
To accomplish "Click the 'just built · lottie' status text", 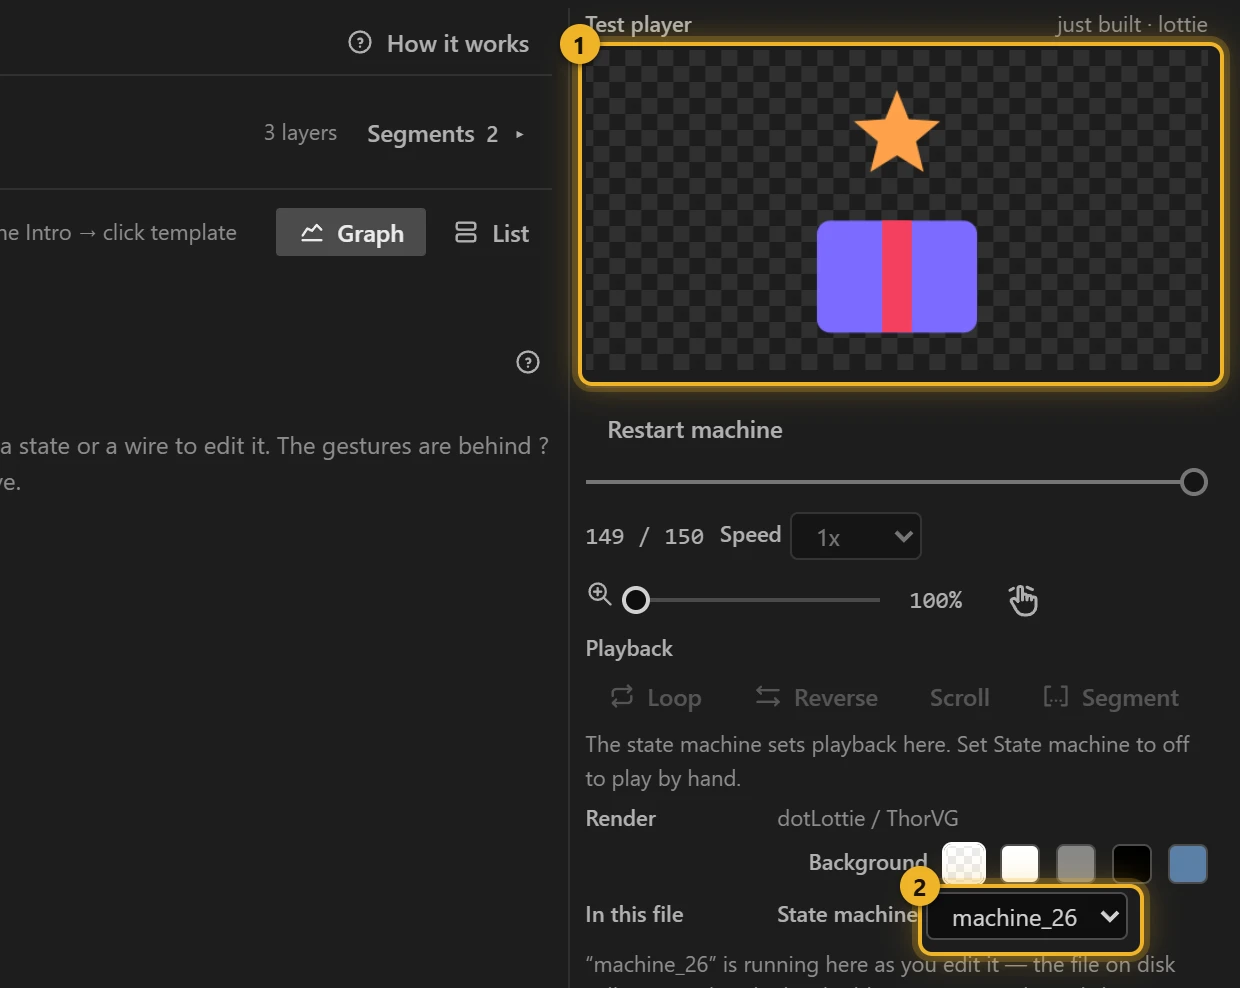I will pos(1132,24).
